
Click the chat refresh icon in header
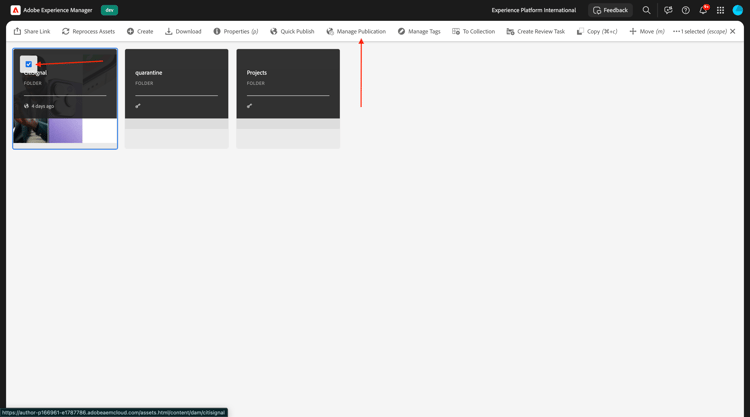tap(668, 10)
